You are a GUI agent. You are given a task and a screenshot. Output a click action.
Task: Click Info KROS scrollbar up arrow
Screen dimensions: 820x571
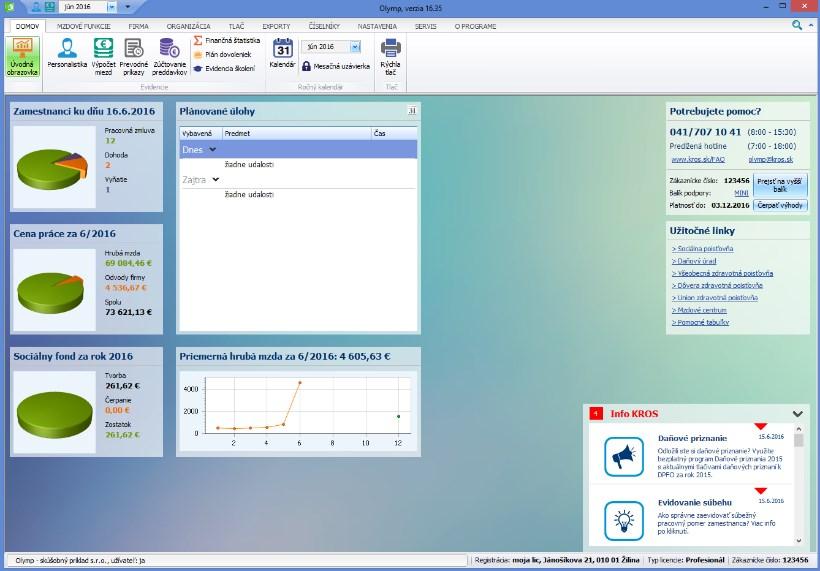(799, 429)
